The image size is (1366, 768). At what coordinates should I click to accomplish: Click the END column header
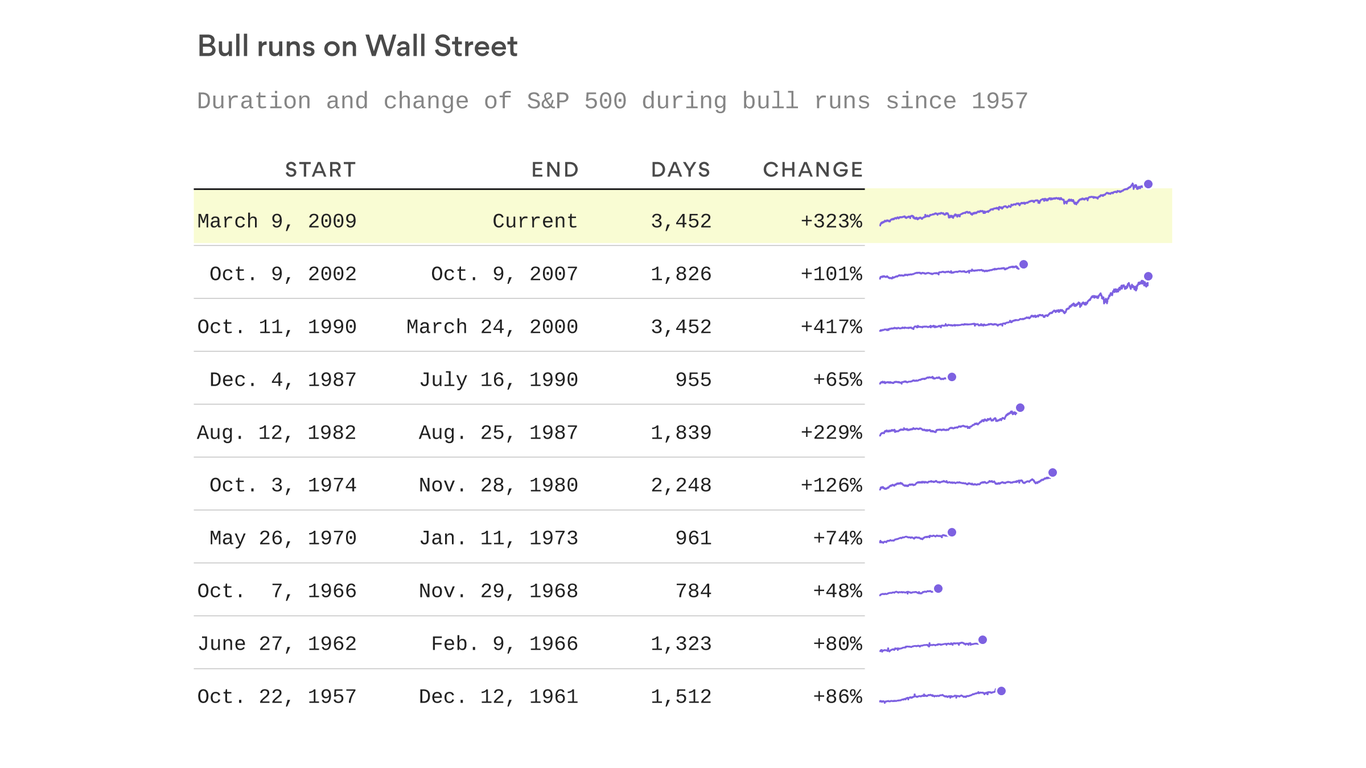click(x=555, y=170)
